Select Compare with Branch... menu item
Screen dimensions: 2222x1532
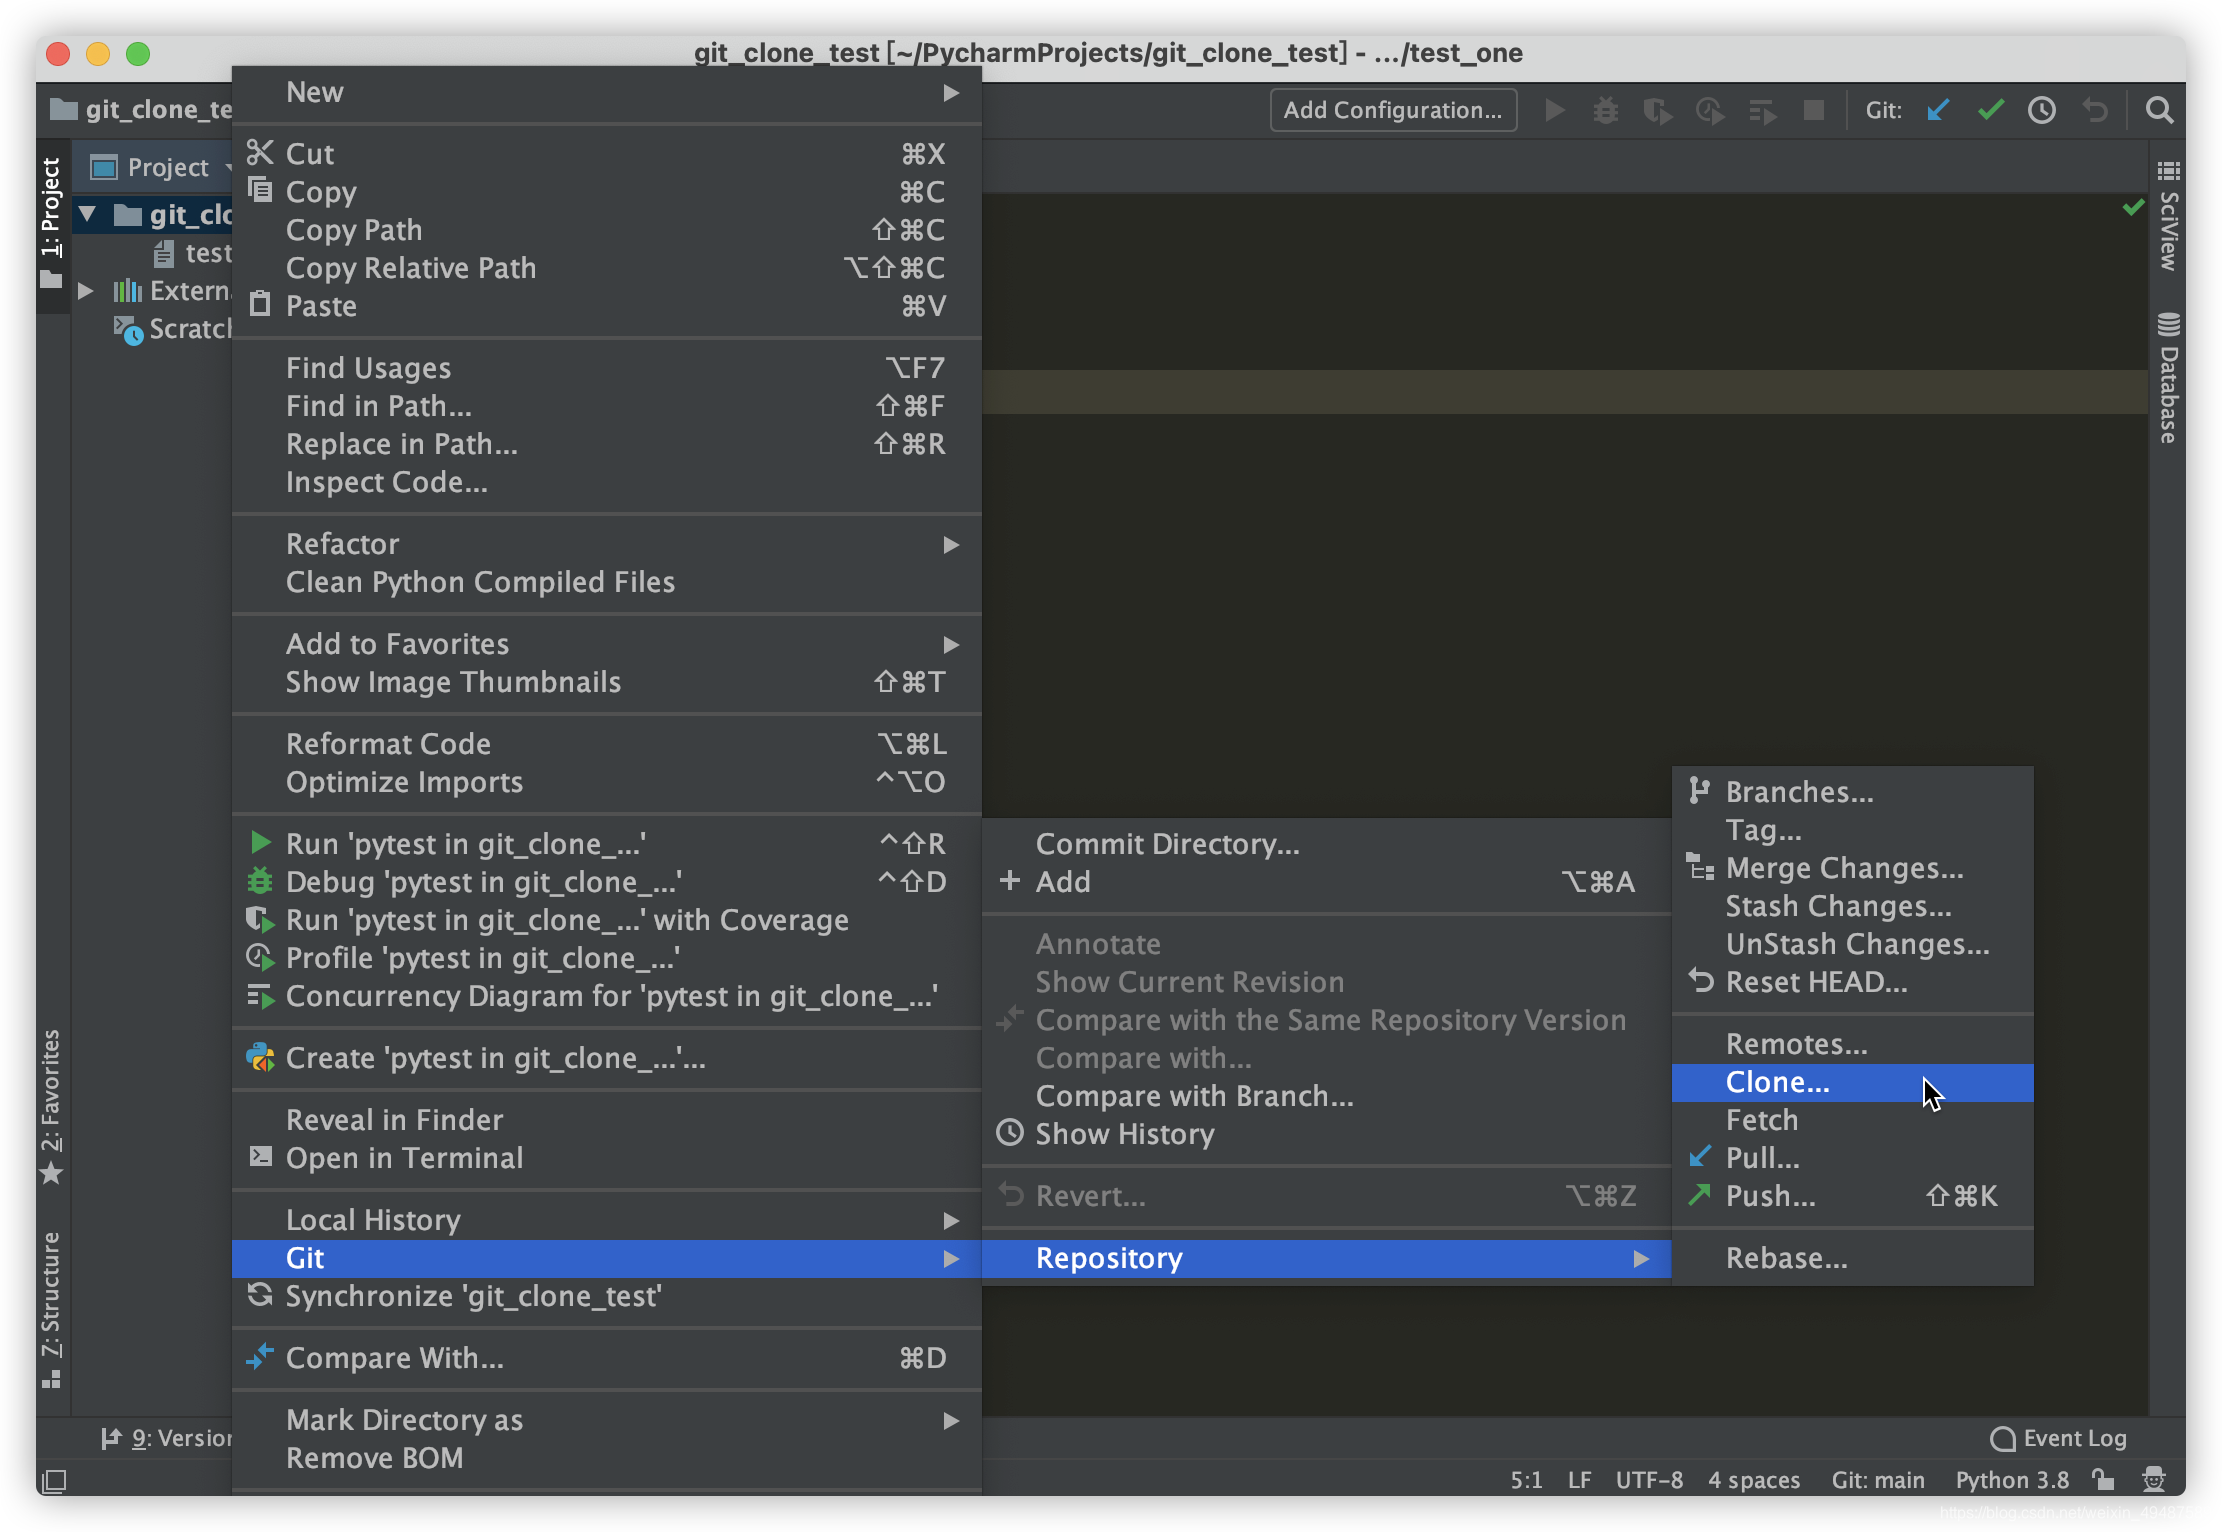(1326, 1096)
